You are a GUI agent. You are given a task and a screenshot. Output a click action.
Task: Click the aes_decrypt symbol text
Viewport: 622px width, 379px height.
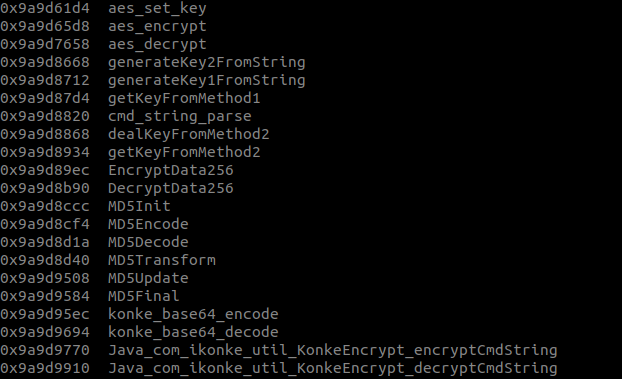coord(157,44)
